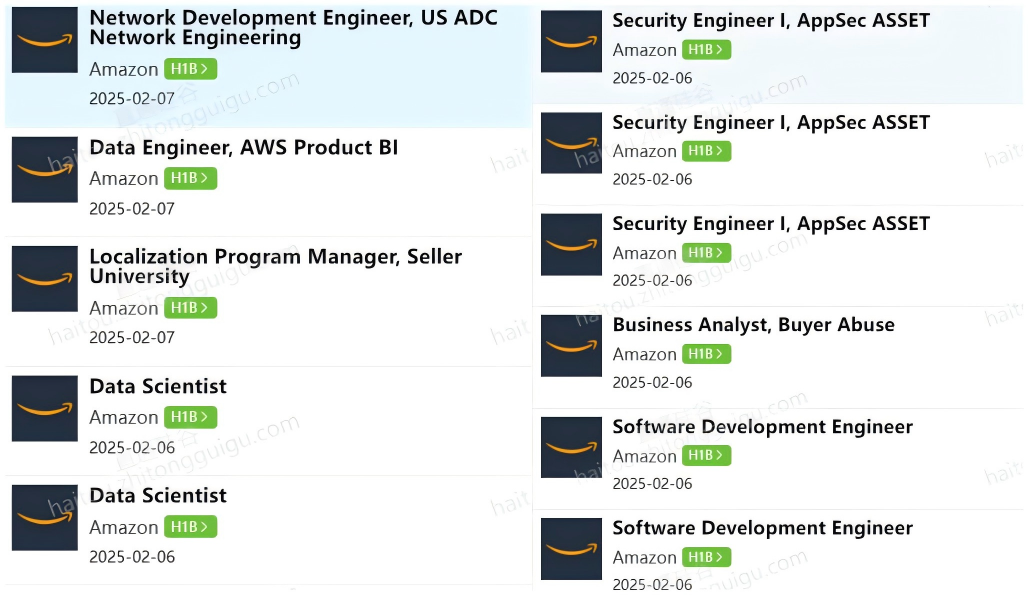Open the Data Engineer, AWS Product BI listing title
The width and height of the screenshot is (1028, 595).
(244, 147)
